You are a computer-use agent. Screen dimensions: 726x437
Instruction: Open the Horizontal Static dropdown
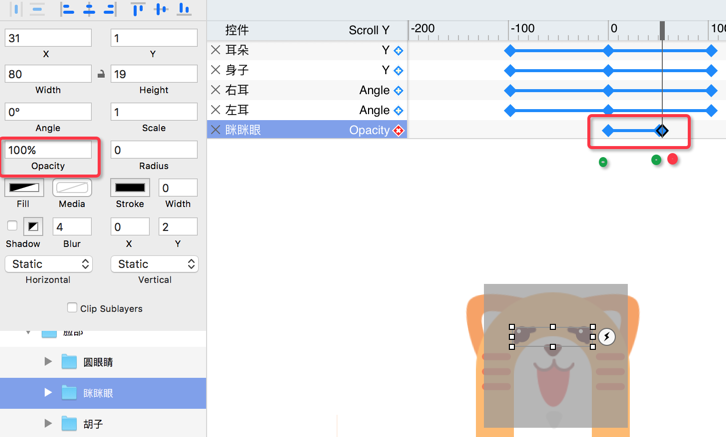[x=49, y=264]
